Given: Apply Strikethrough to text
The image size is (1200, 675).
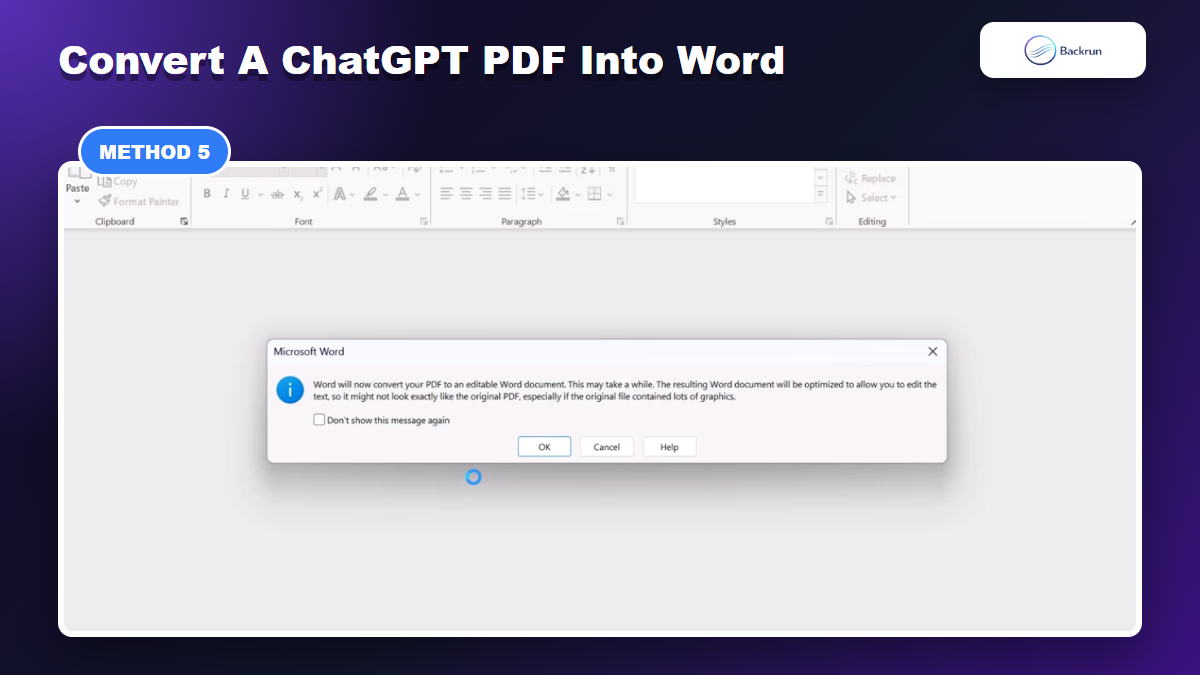Looking at the screenshot, I should [x=277, y=194].
